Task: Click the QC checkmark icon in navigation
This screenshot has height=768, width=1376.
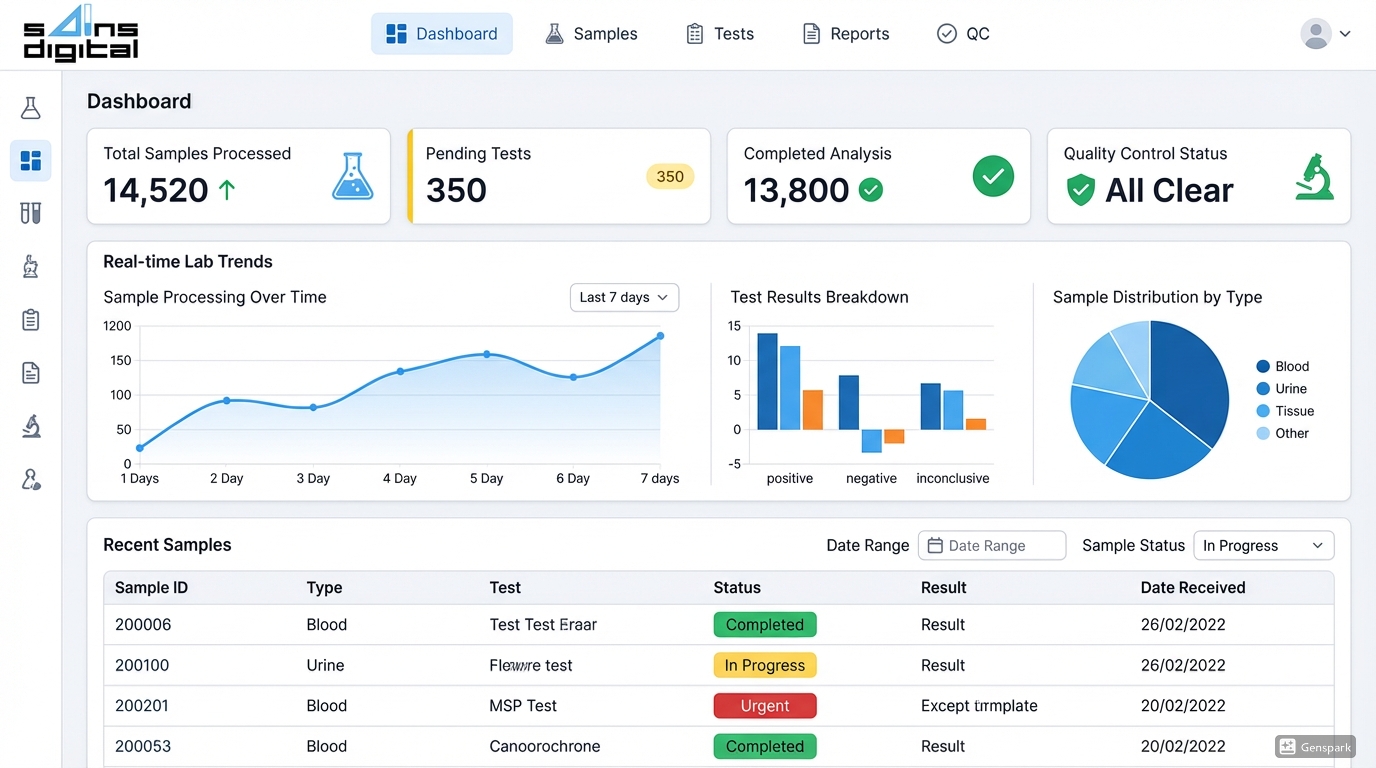Action: click(946, 33)
